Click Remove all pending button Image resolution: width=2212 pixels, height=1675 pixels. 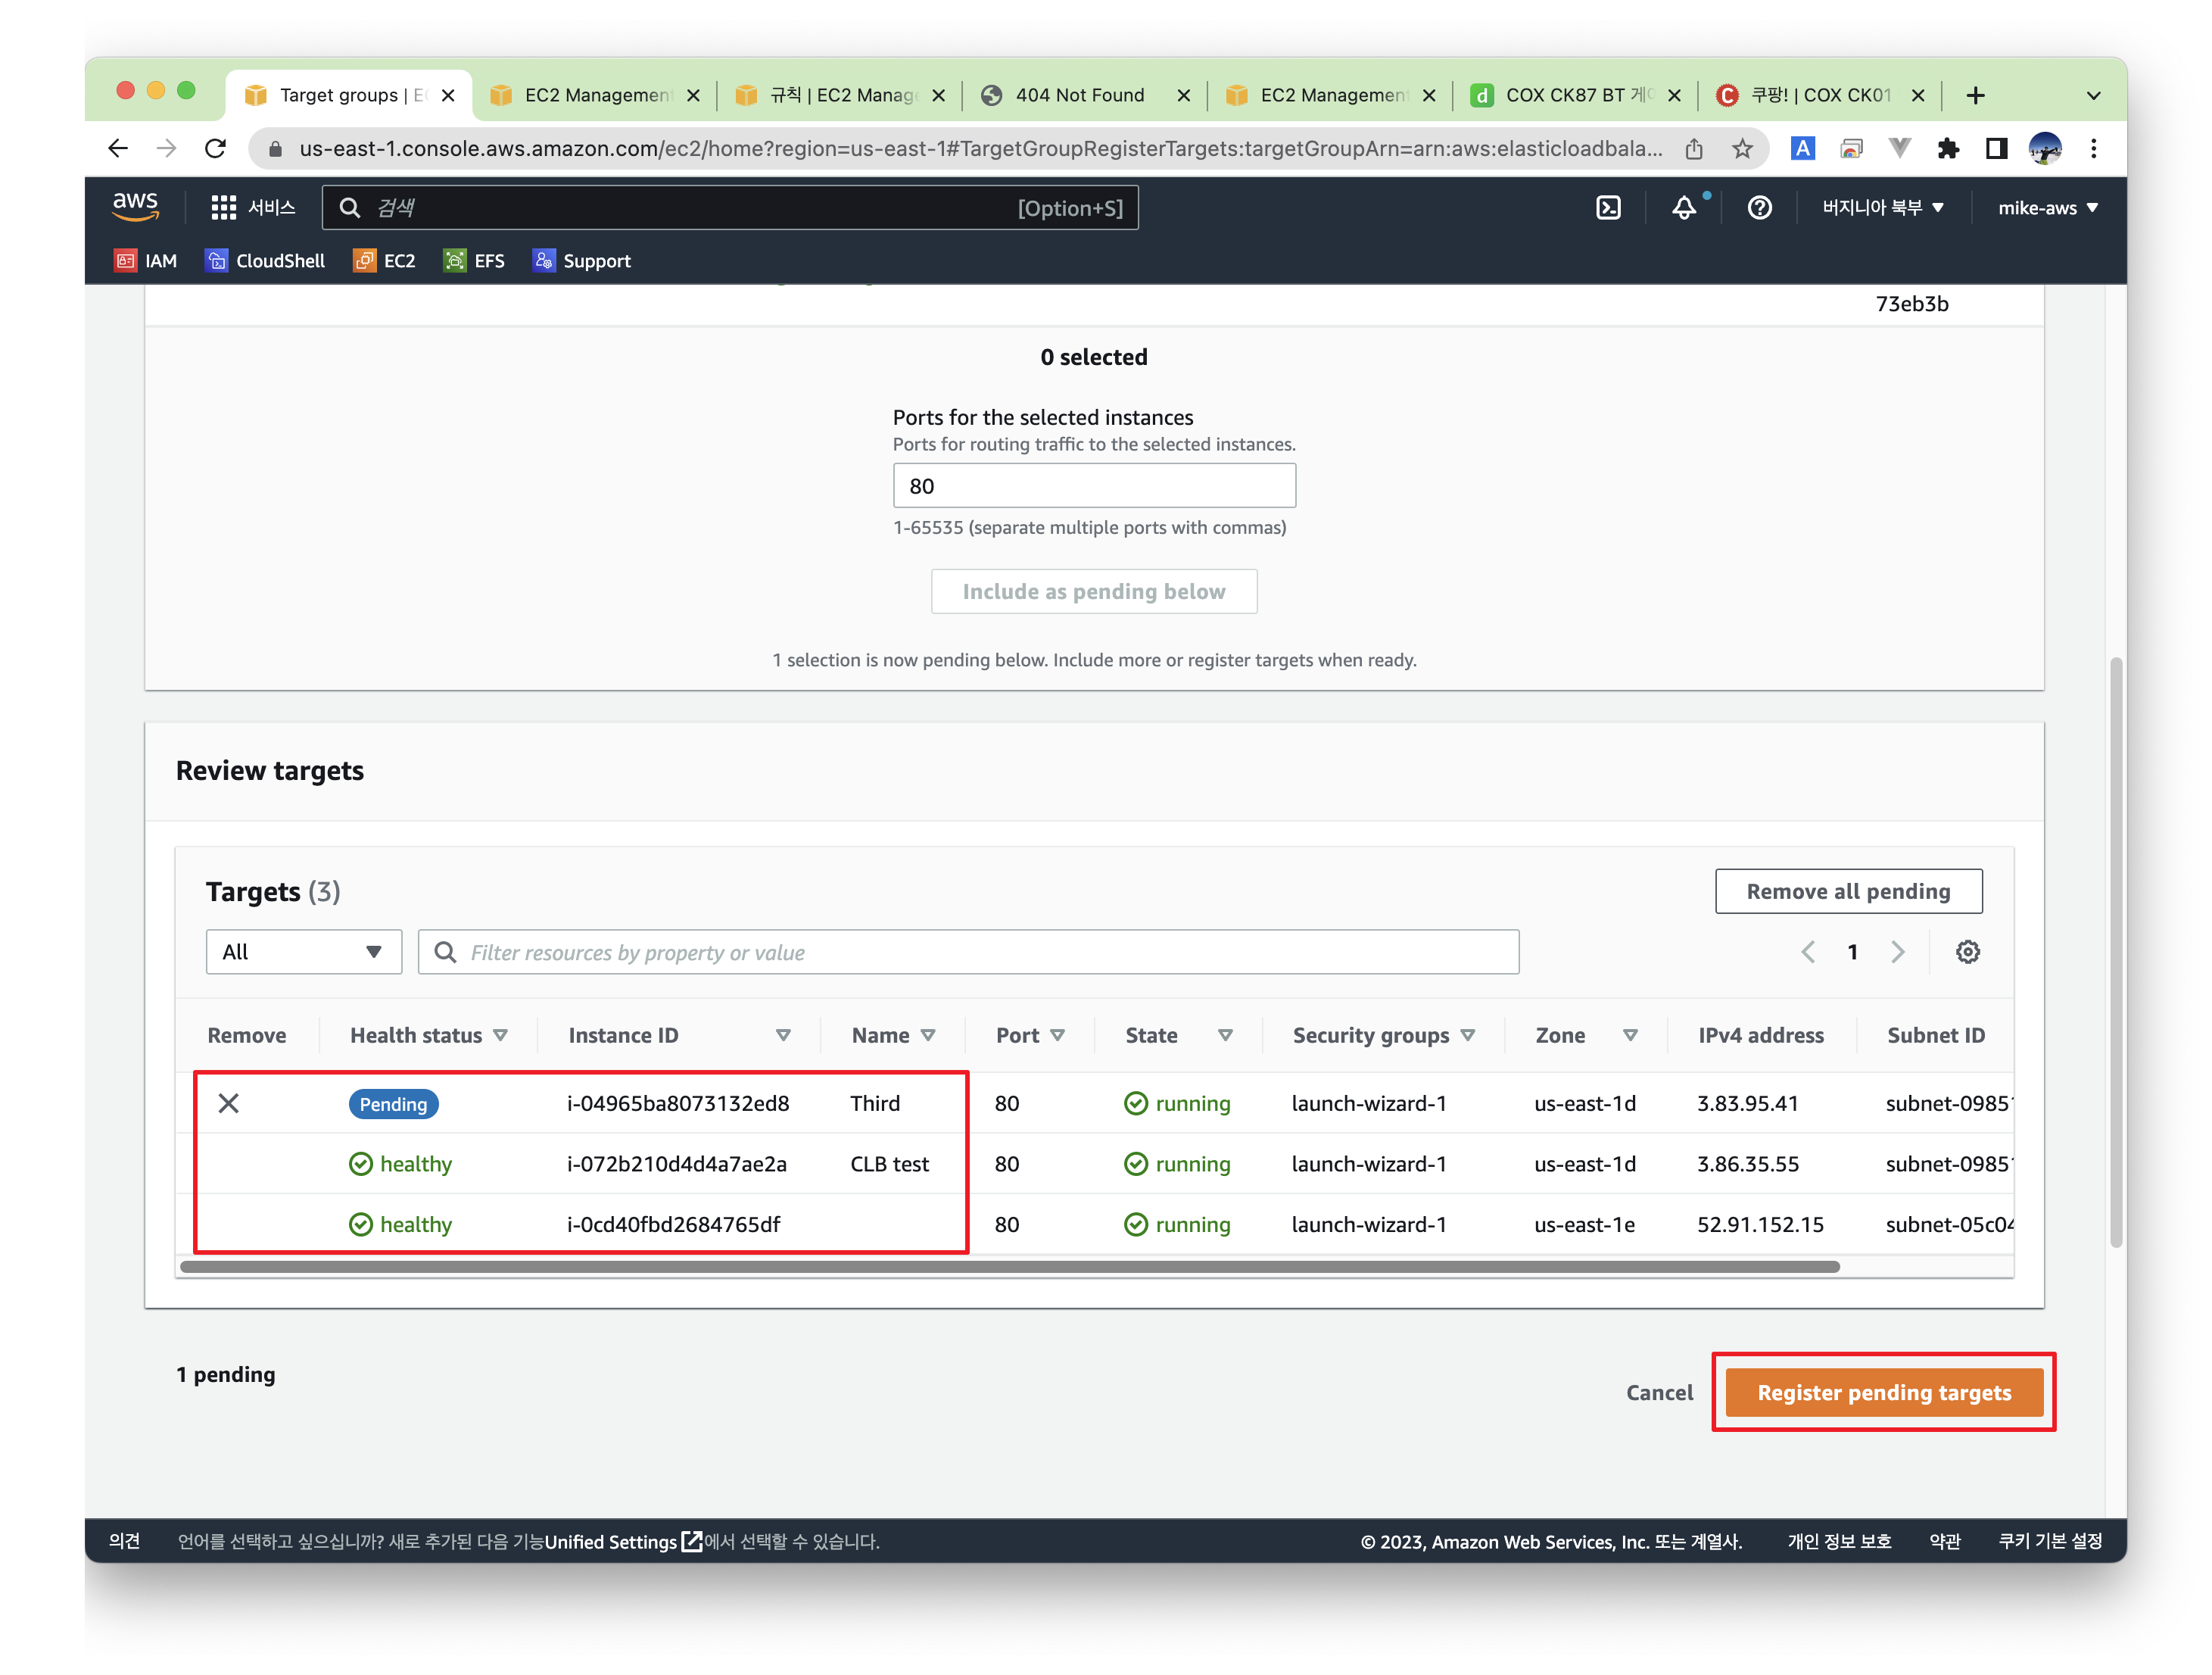click(1847, 891)
